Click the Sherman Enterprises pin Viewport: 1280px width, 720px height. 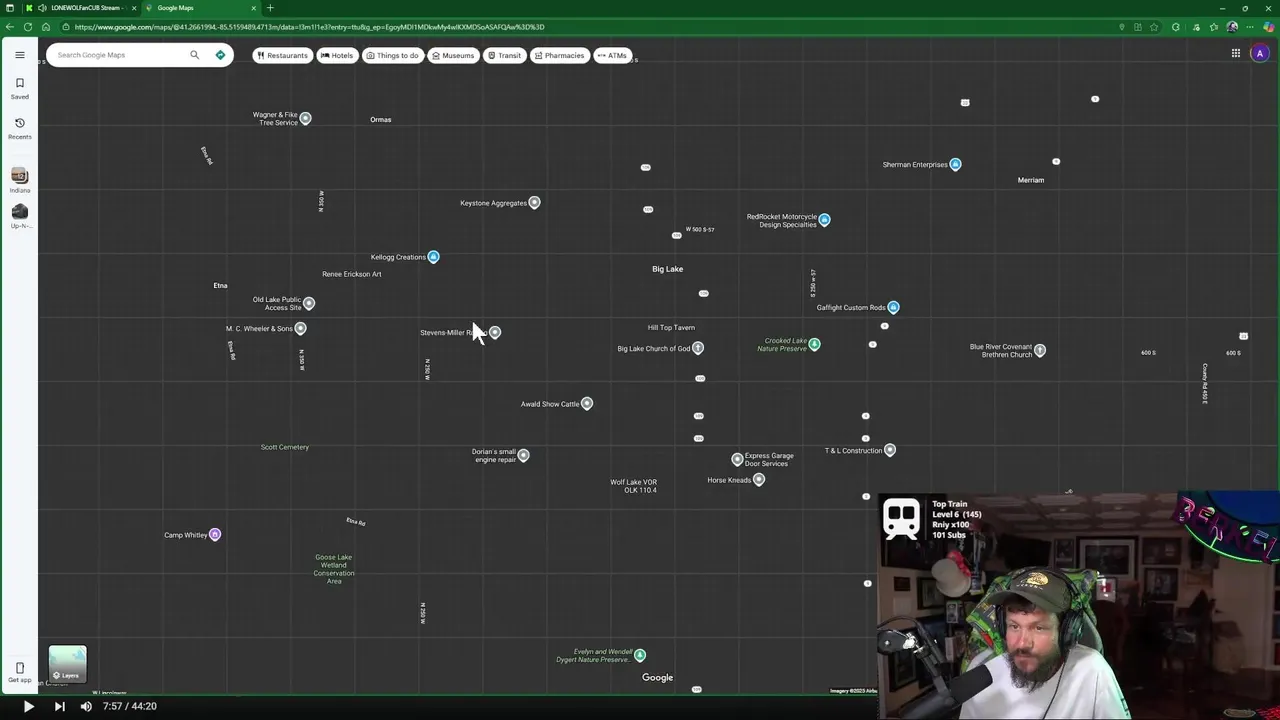click(955, 164)
